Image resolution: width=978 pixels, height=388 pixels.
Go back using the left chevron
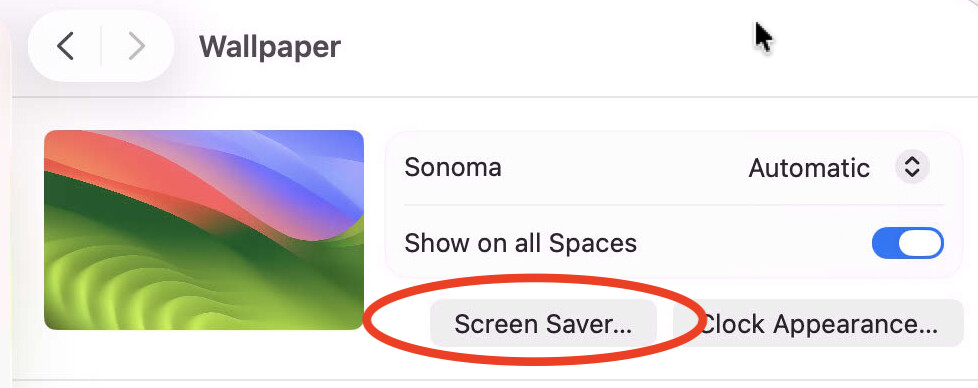[65, 46]
